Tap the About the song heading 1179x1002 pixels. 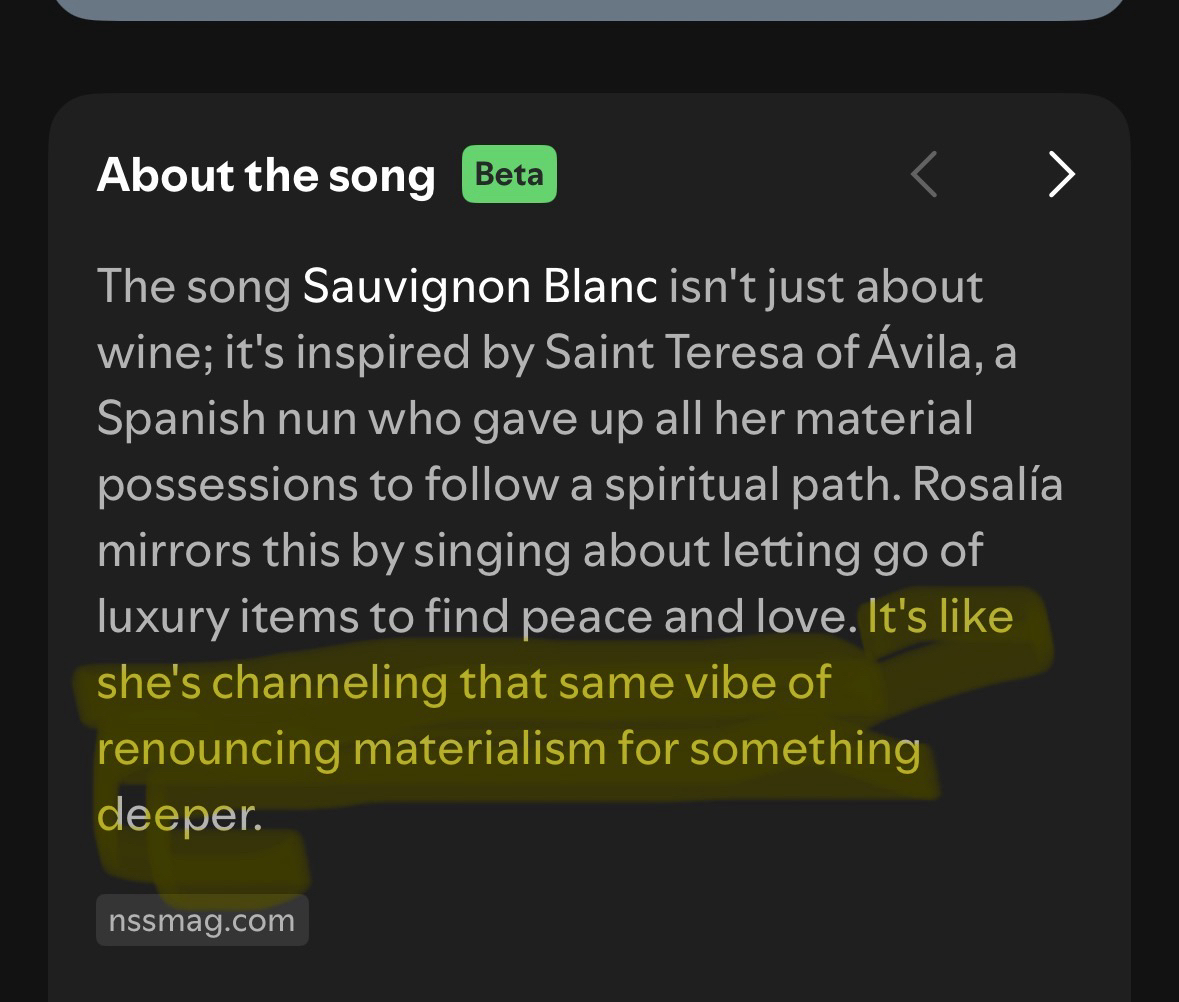(x=266, y=176)
